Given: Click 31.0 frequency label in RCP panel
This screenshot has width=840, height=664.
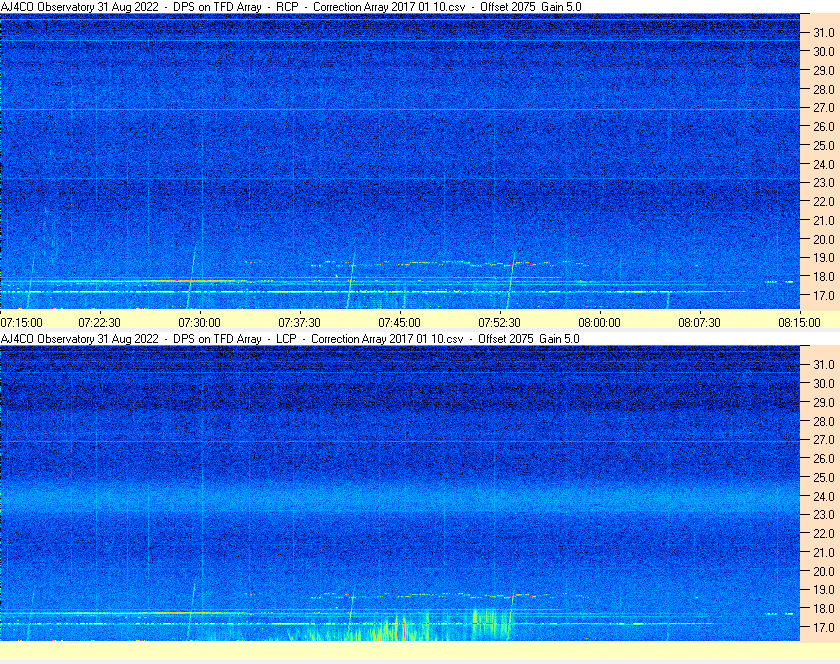Looking at the screenshot, I should pos(824,33).
